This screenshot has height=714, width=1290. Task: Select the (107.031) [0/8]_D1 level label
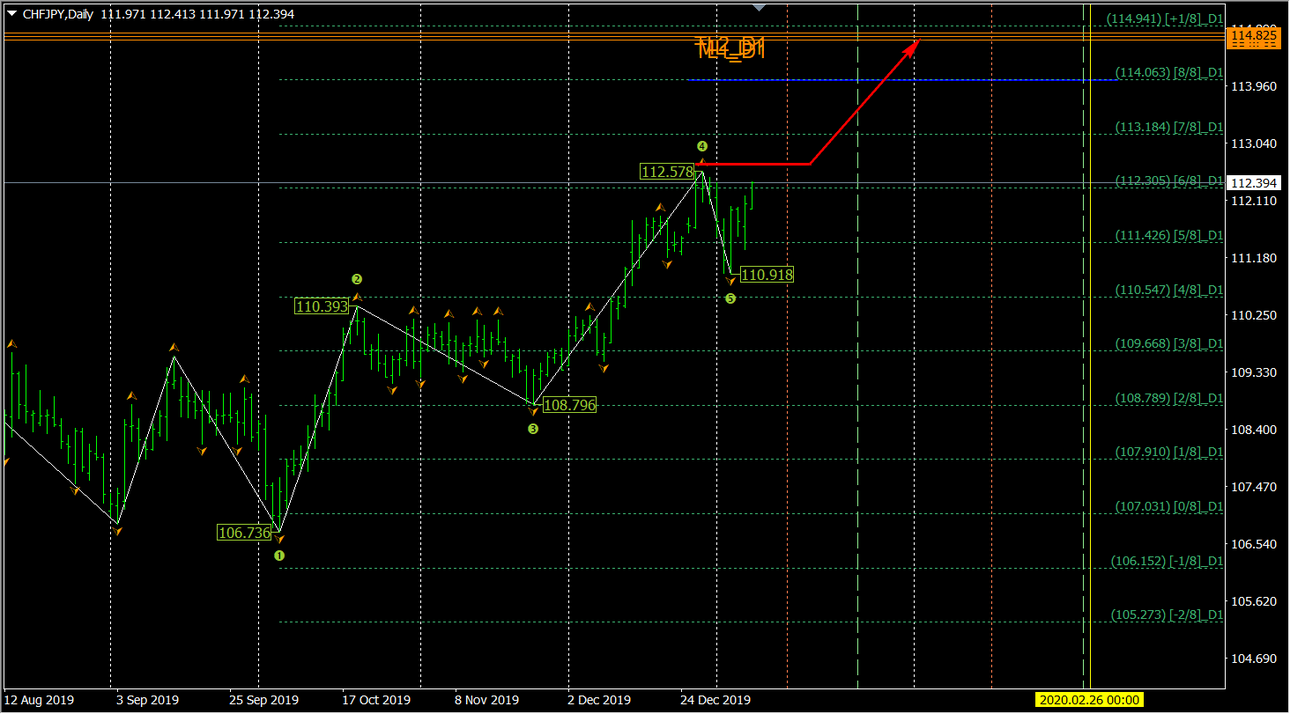pyautogui.click(x=1170, y=507)
